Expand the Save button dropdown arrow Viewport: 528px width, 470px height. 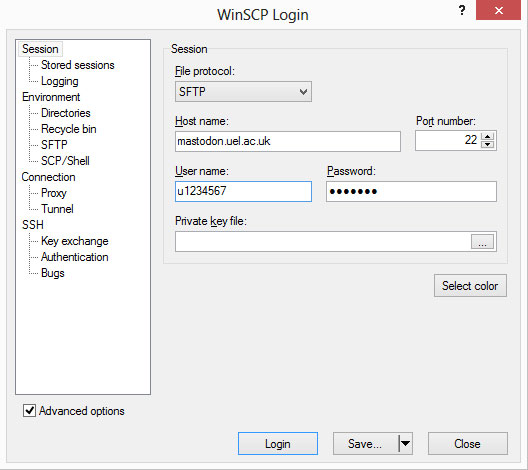405,443
